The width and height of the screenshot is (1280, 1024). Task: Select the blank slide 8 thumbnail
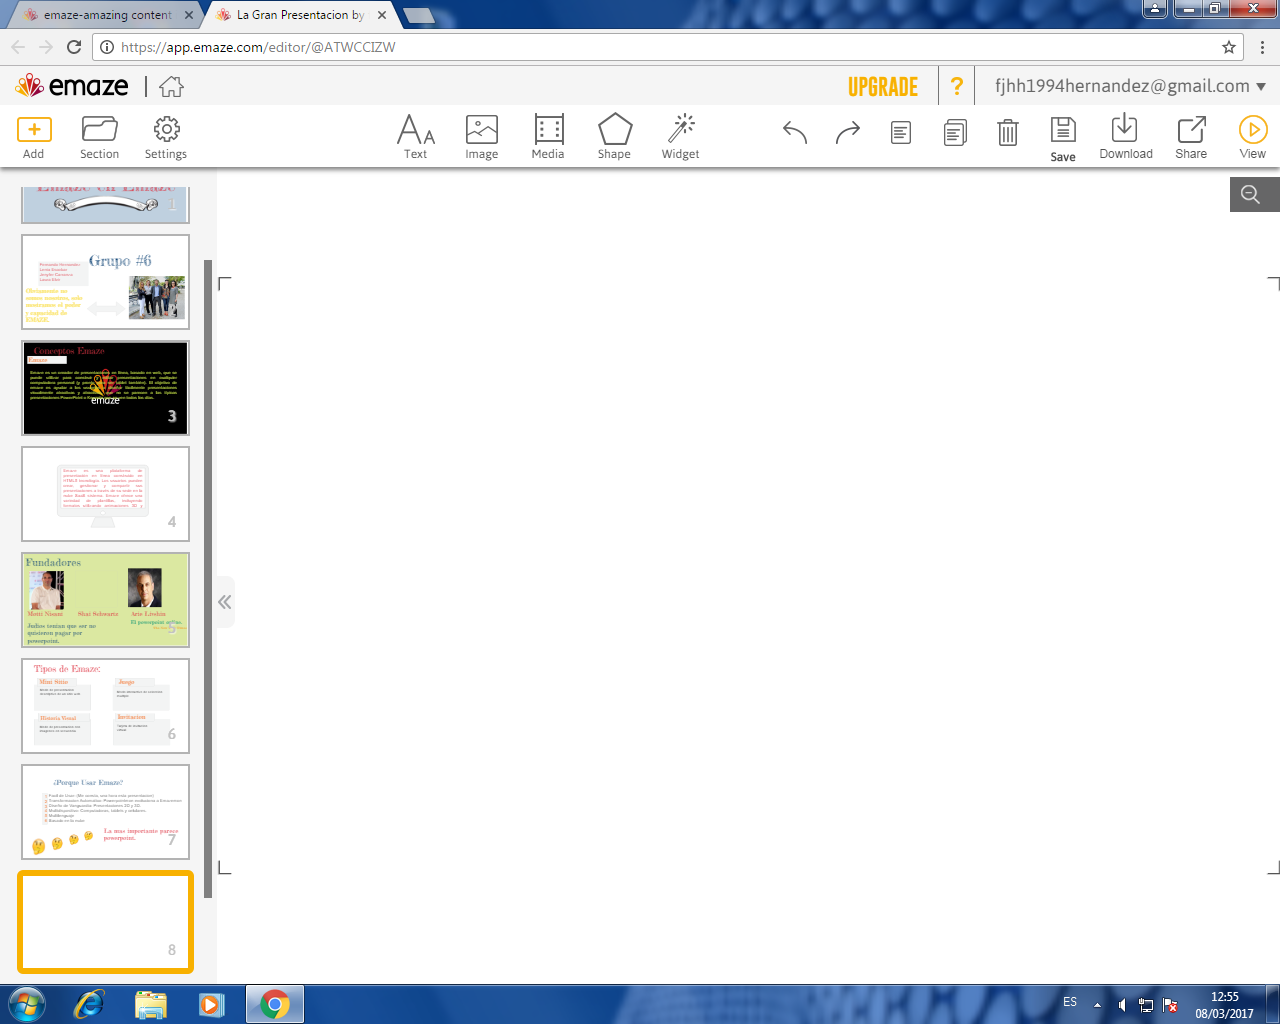pos(105,921)
